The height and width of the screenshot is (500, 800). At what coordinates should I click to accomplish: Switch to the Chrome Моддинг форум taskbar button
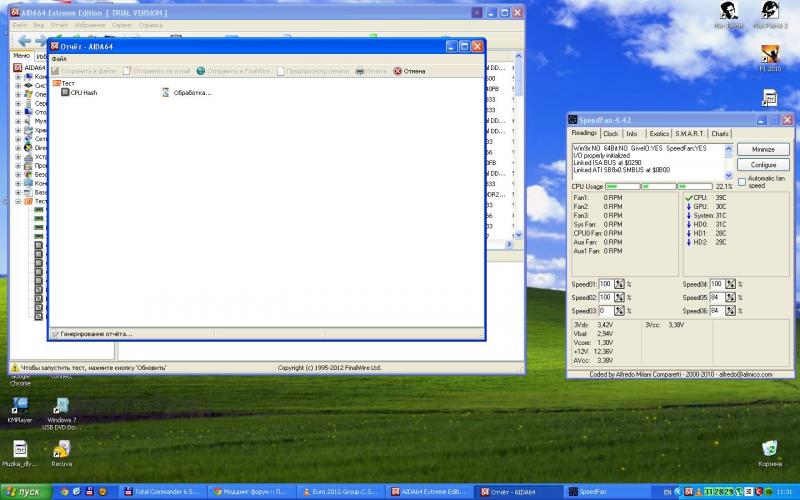pyautogui.click(x=251, y=492)
